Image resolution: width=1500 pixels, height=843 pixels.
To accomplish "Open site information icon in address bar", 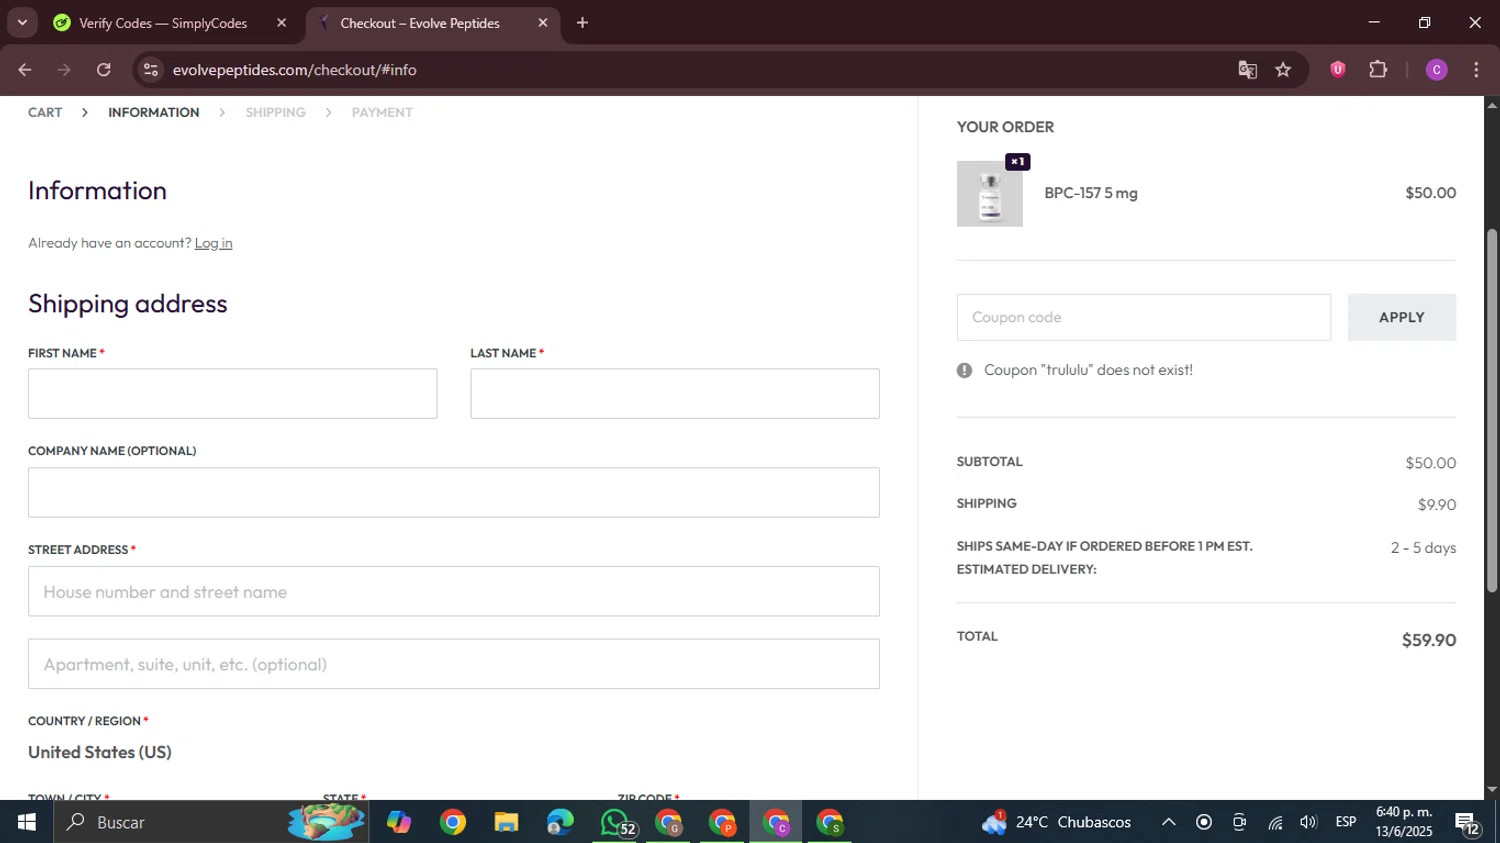I will [151, 70].
